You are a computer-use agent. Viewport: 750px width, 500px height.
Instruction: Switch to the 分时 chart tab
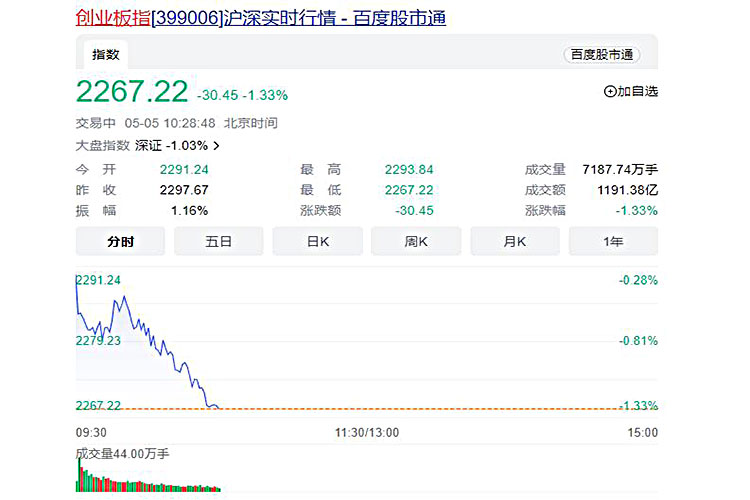[x=120, y=241]
